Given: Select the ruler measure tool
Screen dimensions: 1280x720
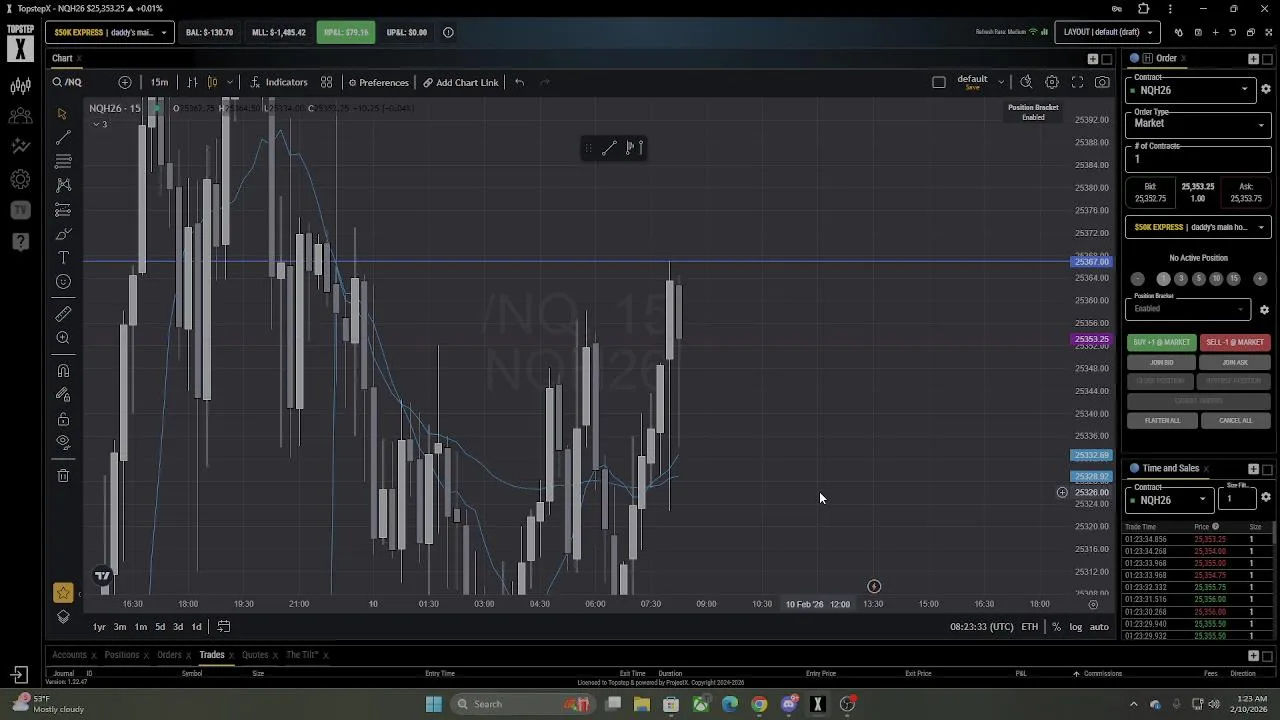Looking at the screenshot, I should tap(63, 314).
